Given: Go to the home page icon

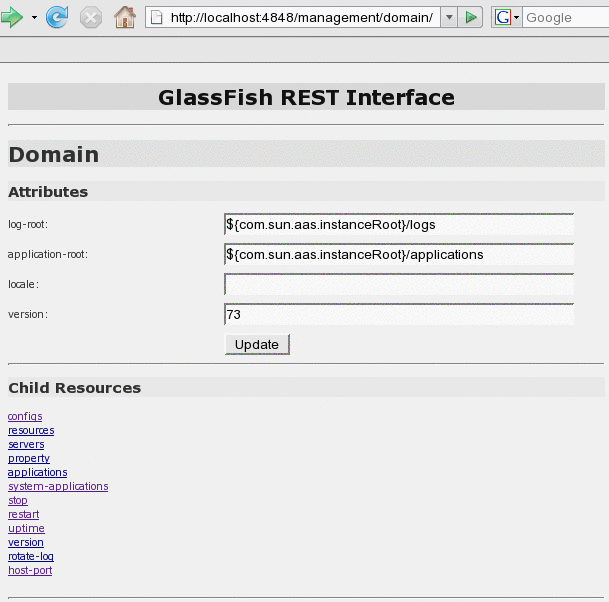Looking at the screenshot, I should (125, 17).
